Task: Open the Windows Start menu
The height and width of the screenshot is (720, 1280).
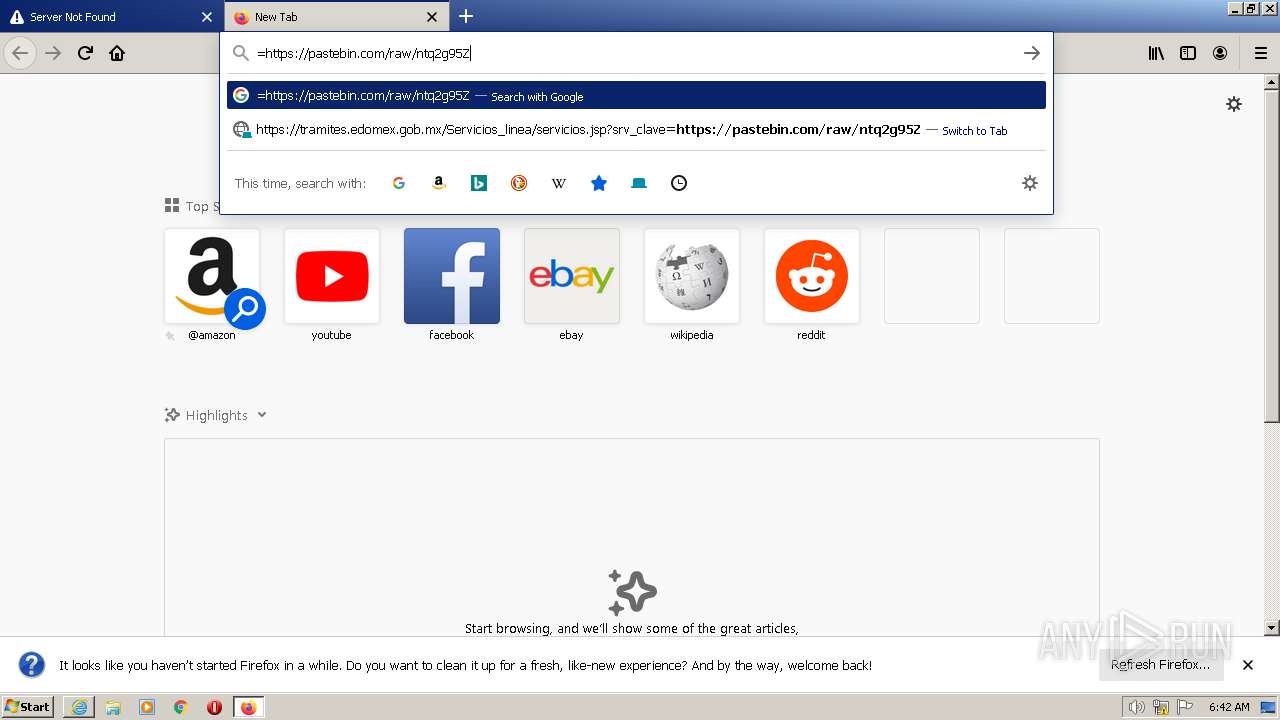Action: [28, 707]
